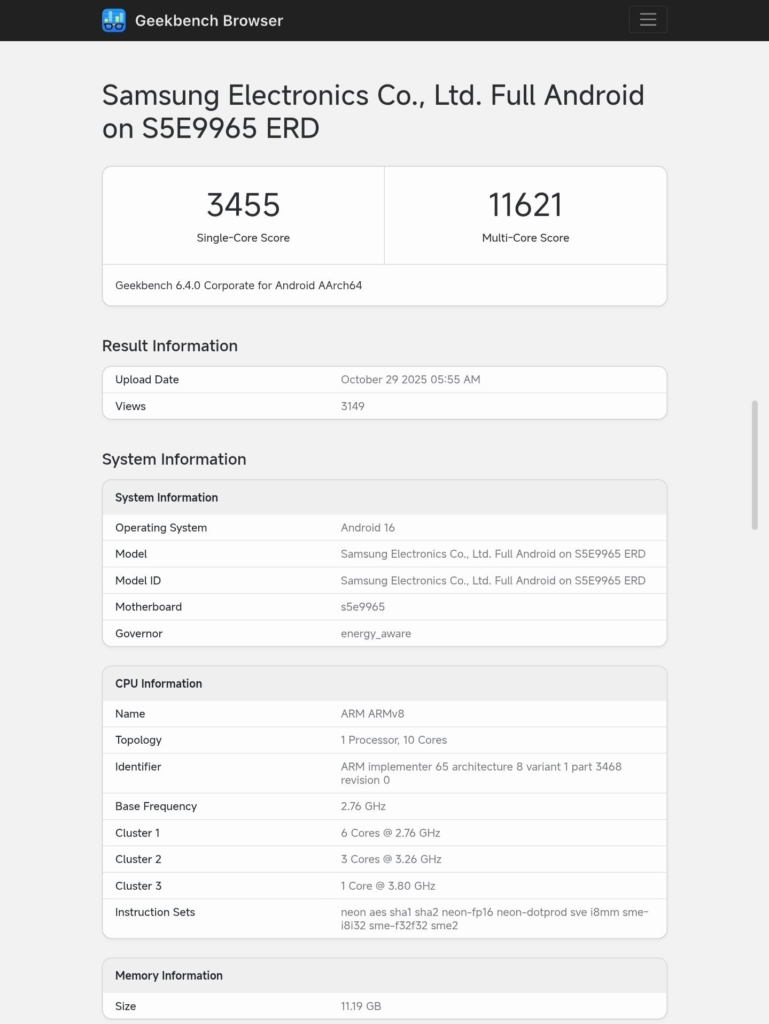769x1024 pixels.
Task: Click the Model row in System Information
Action: tap(383, 554)
